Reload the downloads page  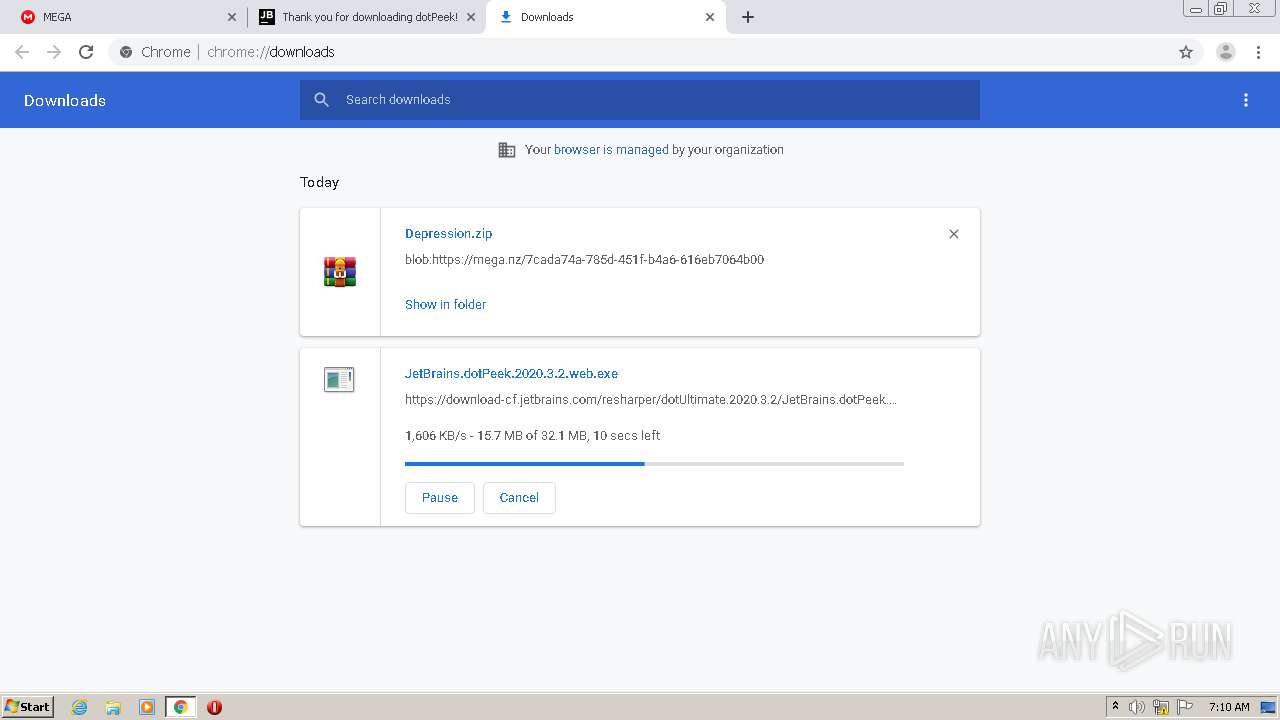[x=86, y=52]
